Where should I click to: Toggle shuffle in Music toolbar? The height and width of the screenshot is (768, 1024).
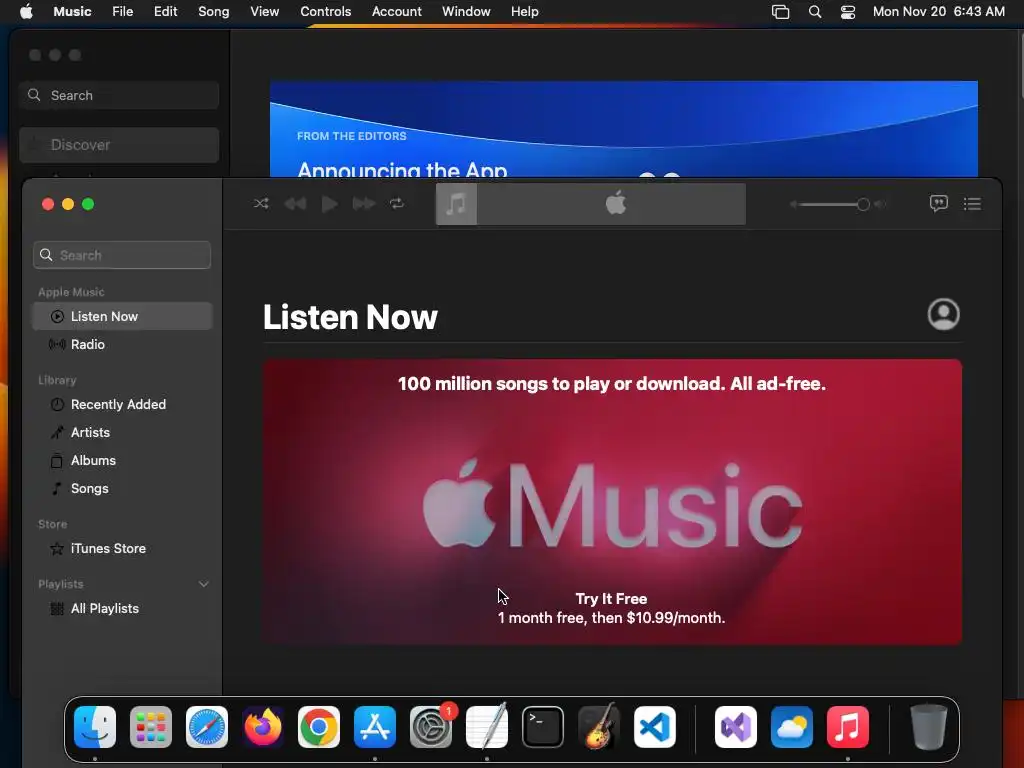pos(261,204)
